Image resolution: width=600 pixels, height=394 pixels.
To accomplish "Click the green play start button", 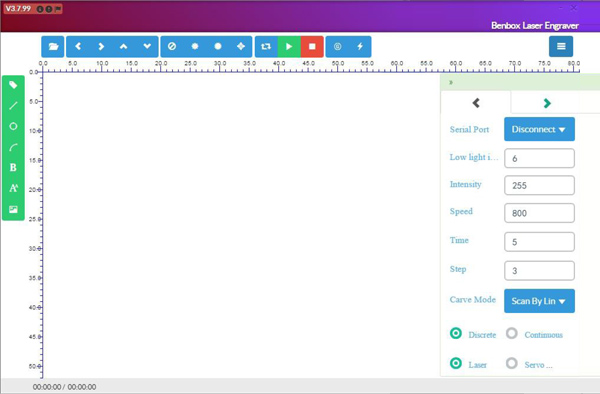I will pos(289,47).
